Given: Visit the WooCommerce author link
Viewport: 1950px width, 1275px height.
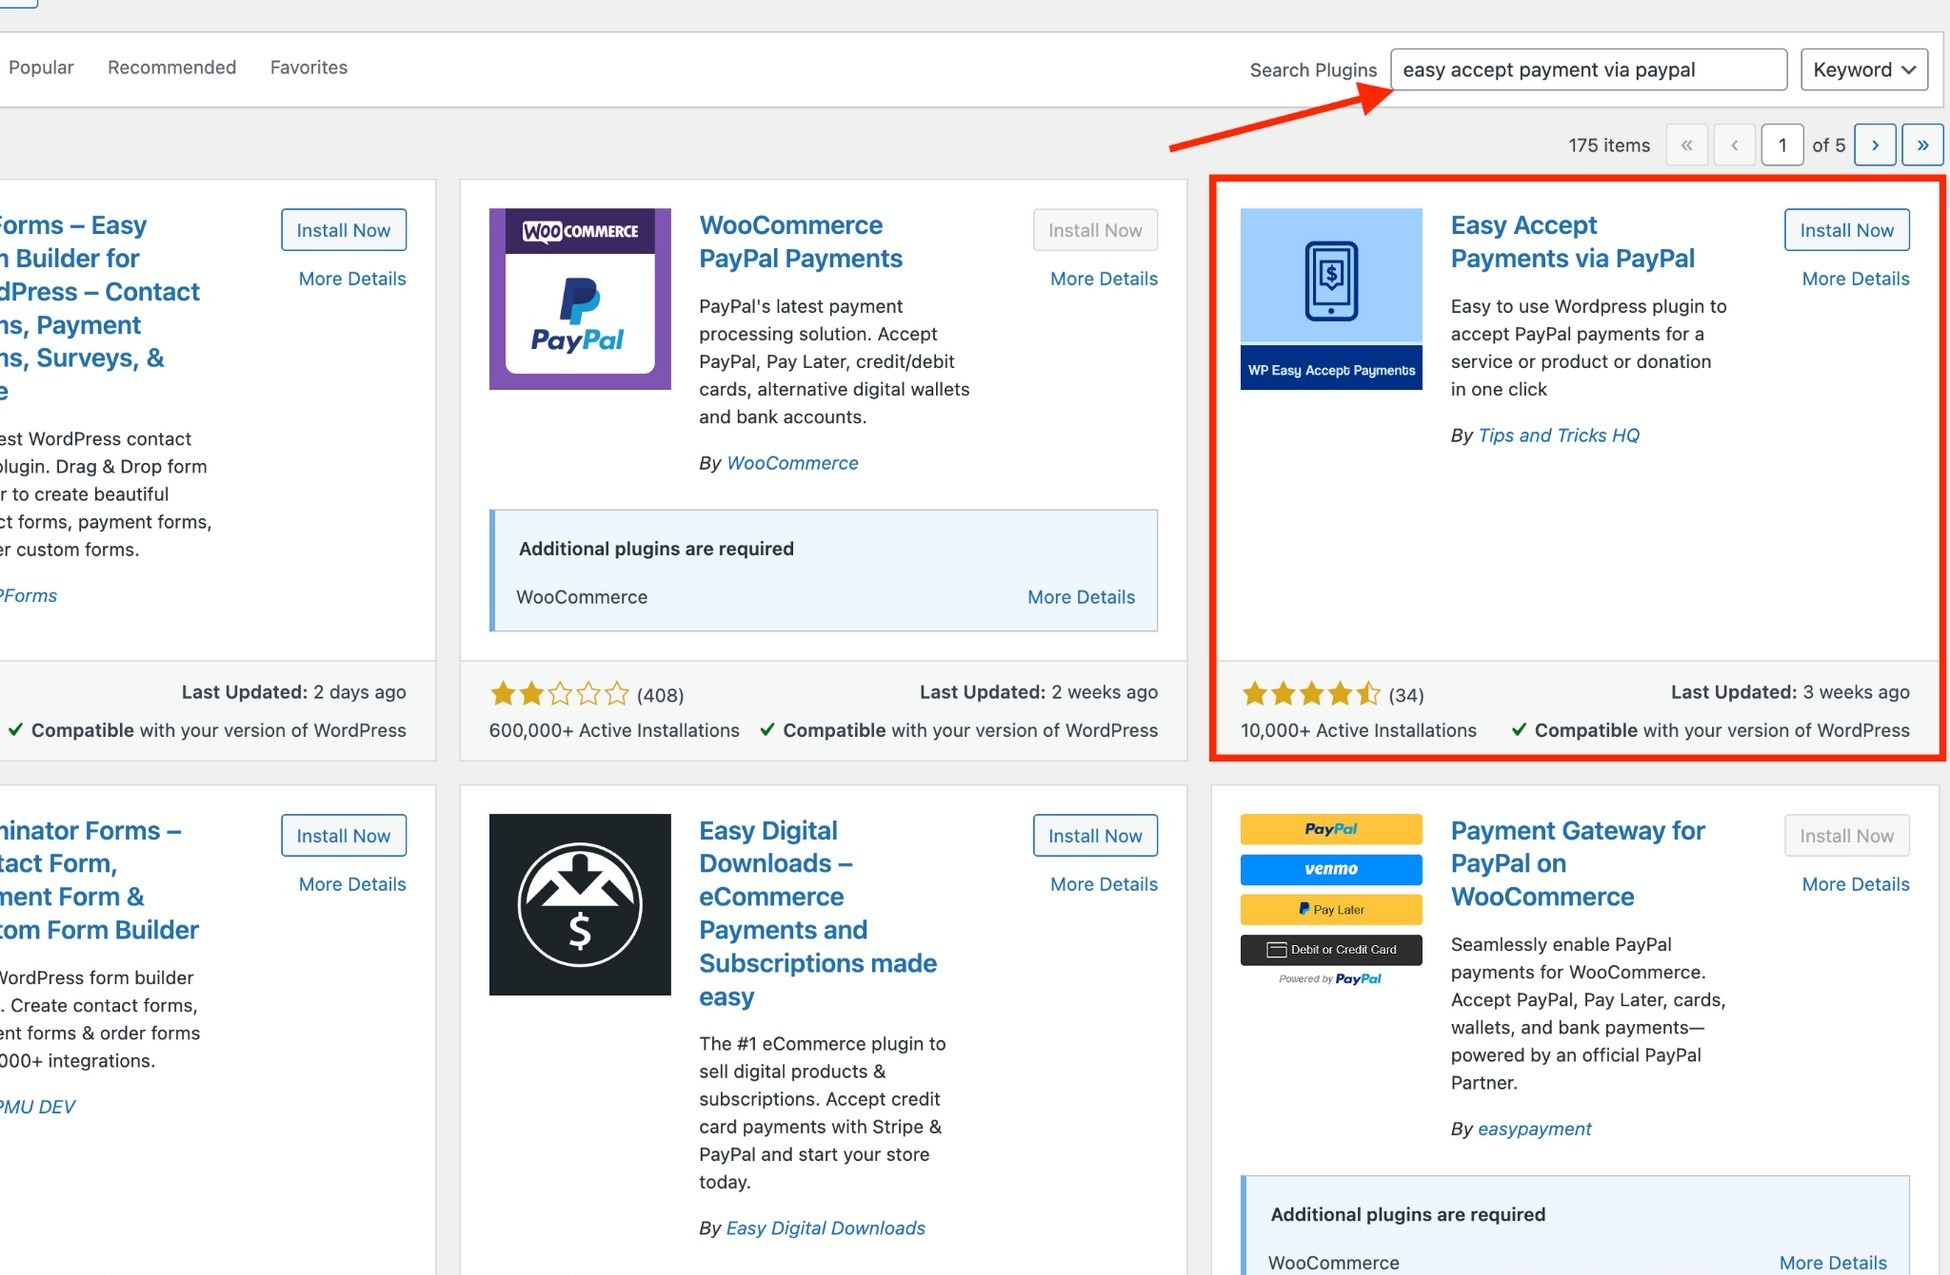Looking at the screenshot, I should 792,463.
